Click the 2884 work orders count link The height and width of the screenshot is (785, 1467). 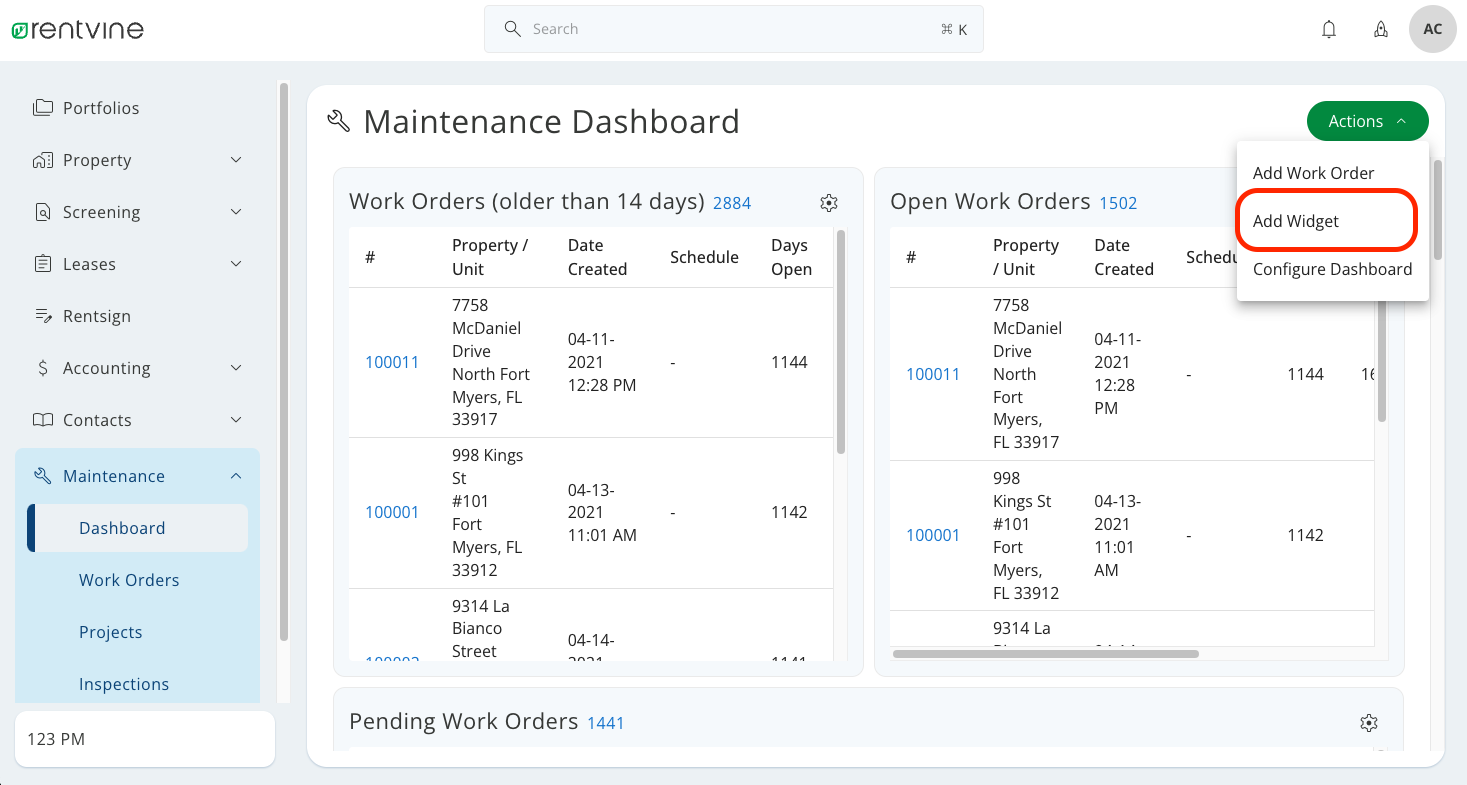(732, 203)
